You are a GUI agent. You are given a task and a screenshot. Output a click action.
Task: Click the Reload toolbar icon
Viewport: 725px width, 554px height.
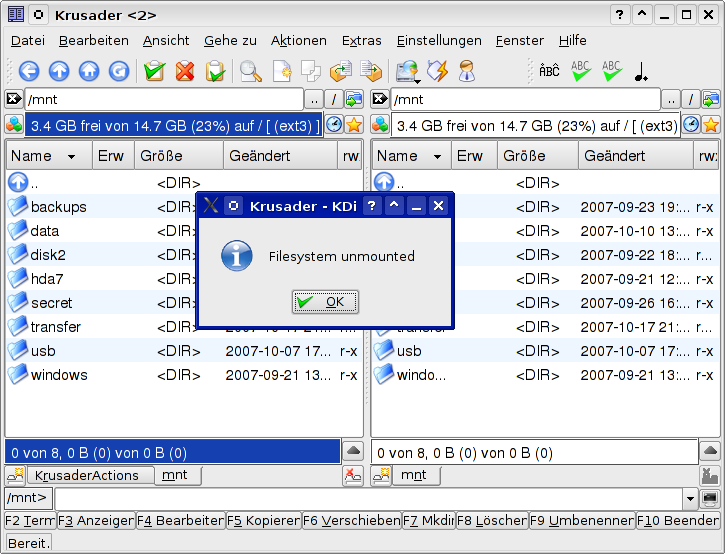[119, 71]
